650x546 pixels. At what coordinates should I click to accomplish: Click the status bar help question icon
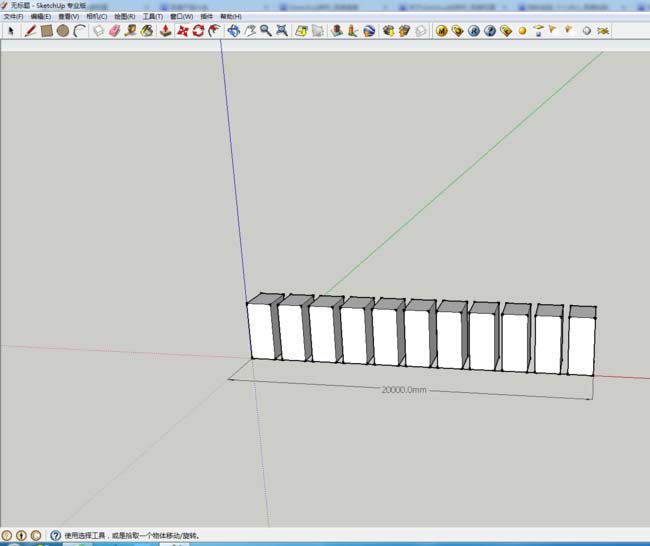pyautogui.click(x=56, y=535)
